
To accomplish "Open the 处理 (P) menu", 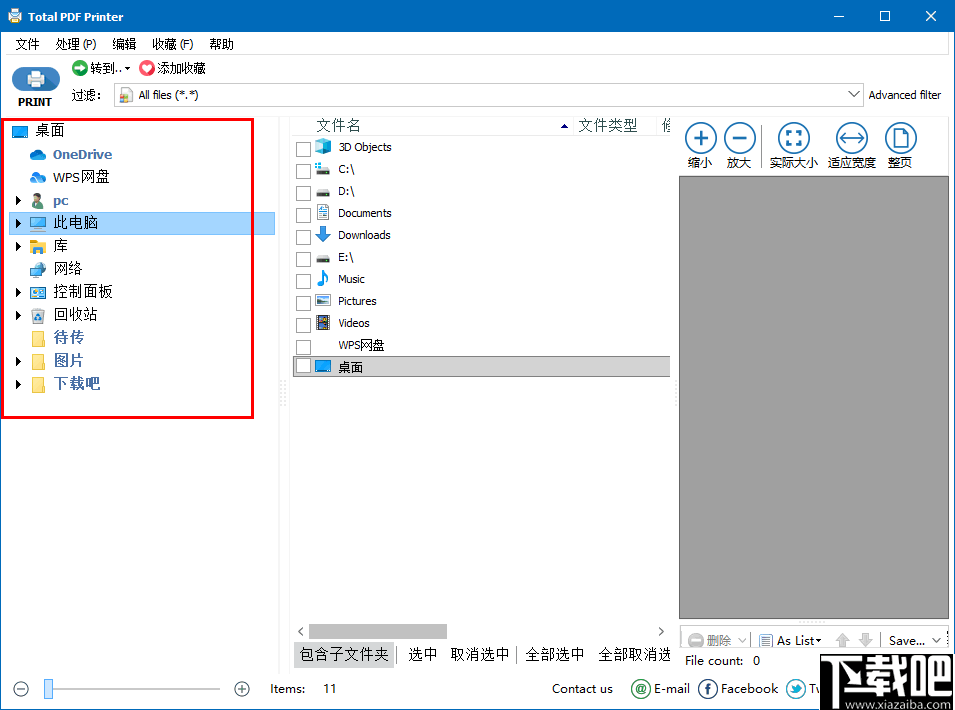I will coord(75,44).
